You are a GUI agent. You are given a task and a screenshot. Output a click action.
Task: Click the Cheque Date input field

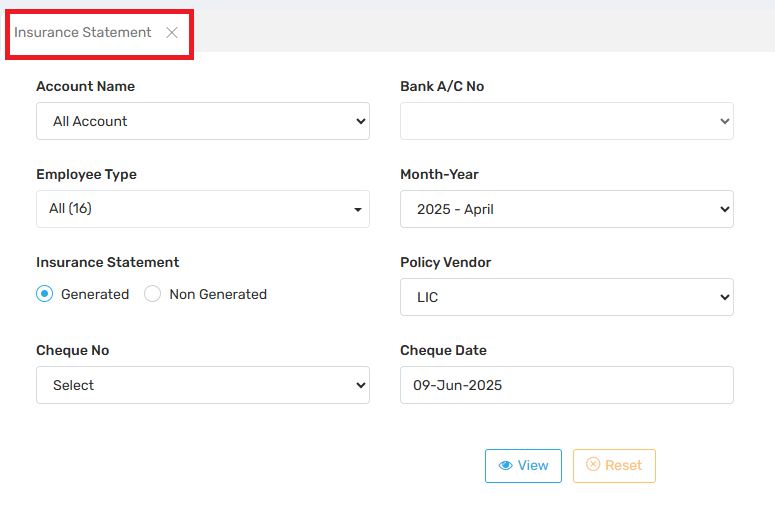coord(566,385)
